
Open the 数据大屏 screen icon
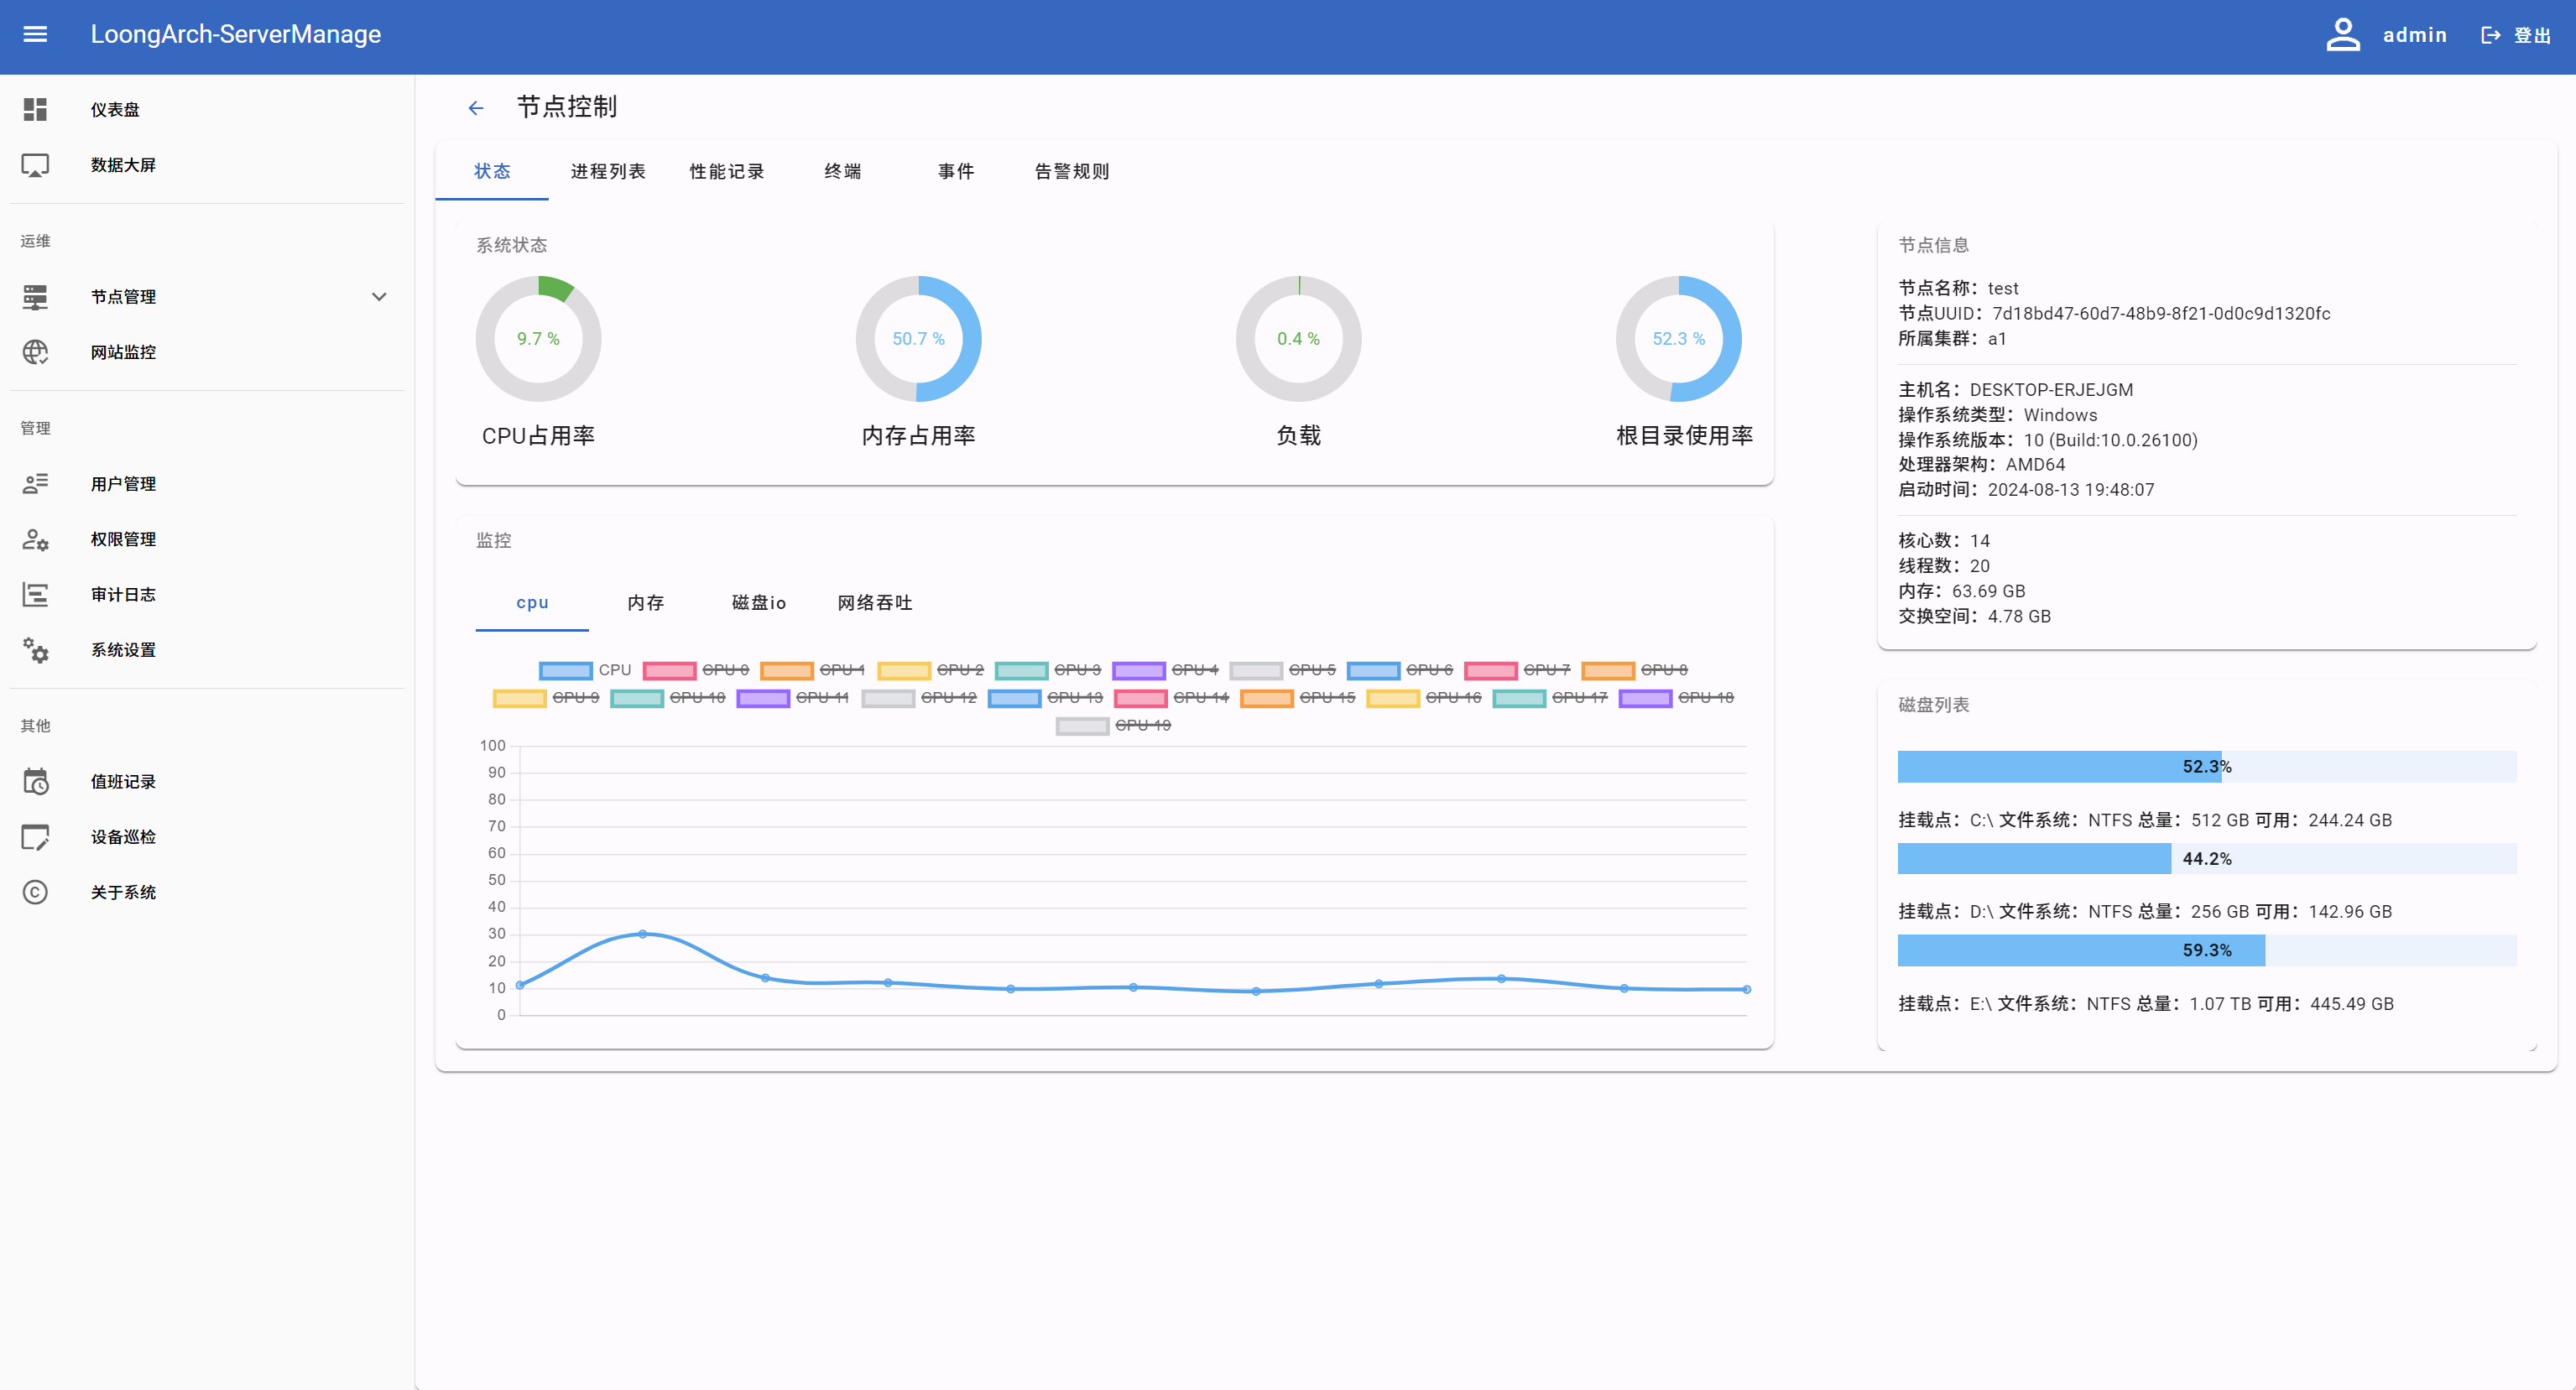[x=35, y=165]
